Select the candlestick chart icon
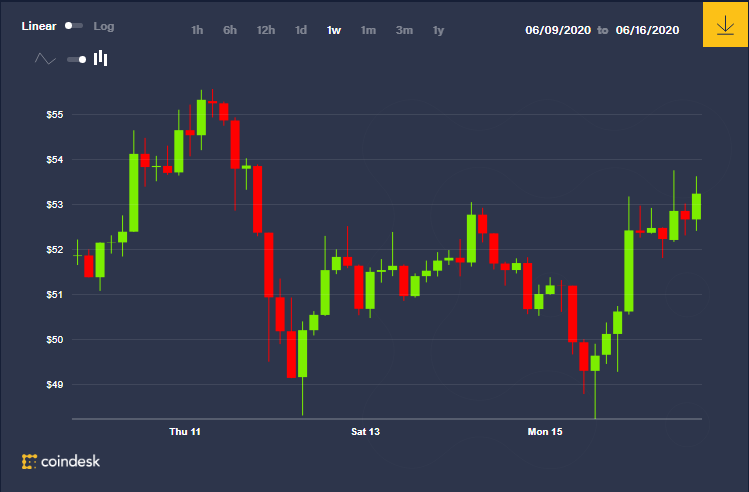749x492 pixels. [100, 58]
